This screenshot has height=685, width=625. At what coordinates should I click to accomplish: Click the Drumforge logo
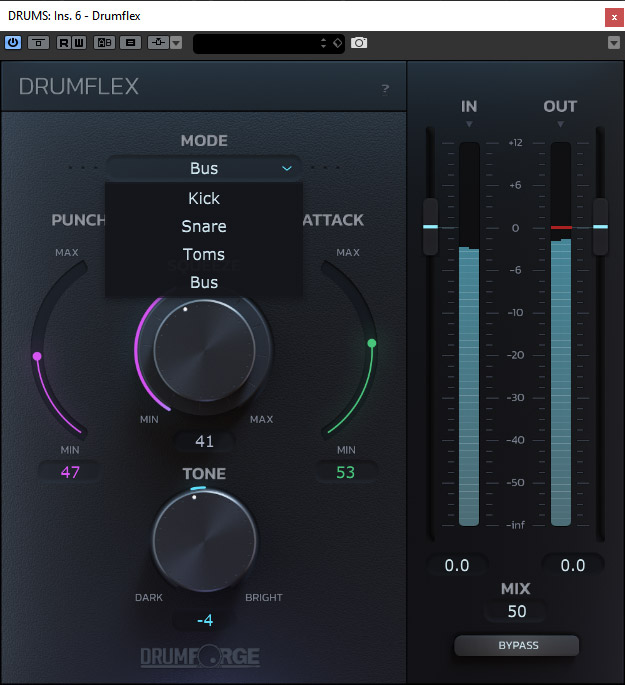200,657
